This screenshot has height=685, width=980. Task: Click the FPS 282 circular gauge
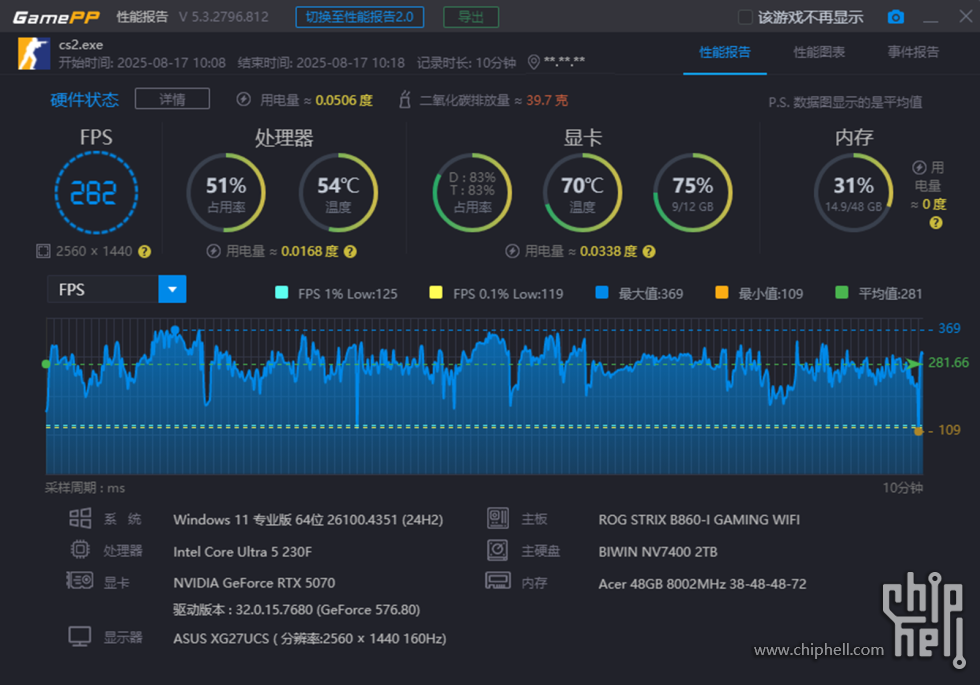(96, 192)
